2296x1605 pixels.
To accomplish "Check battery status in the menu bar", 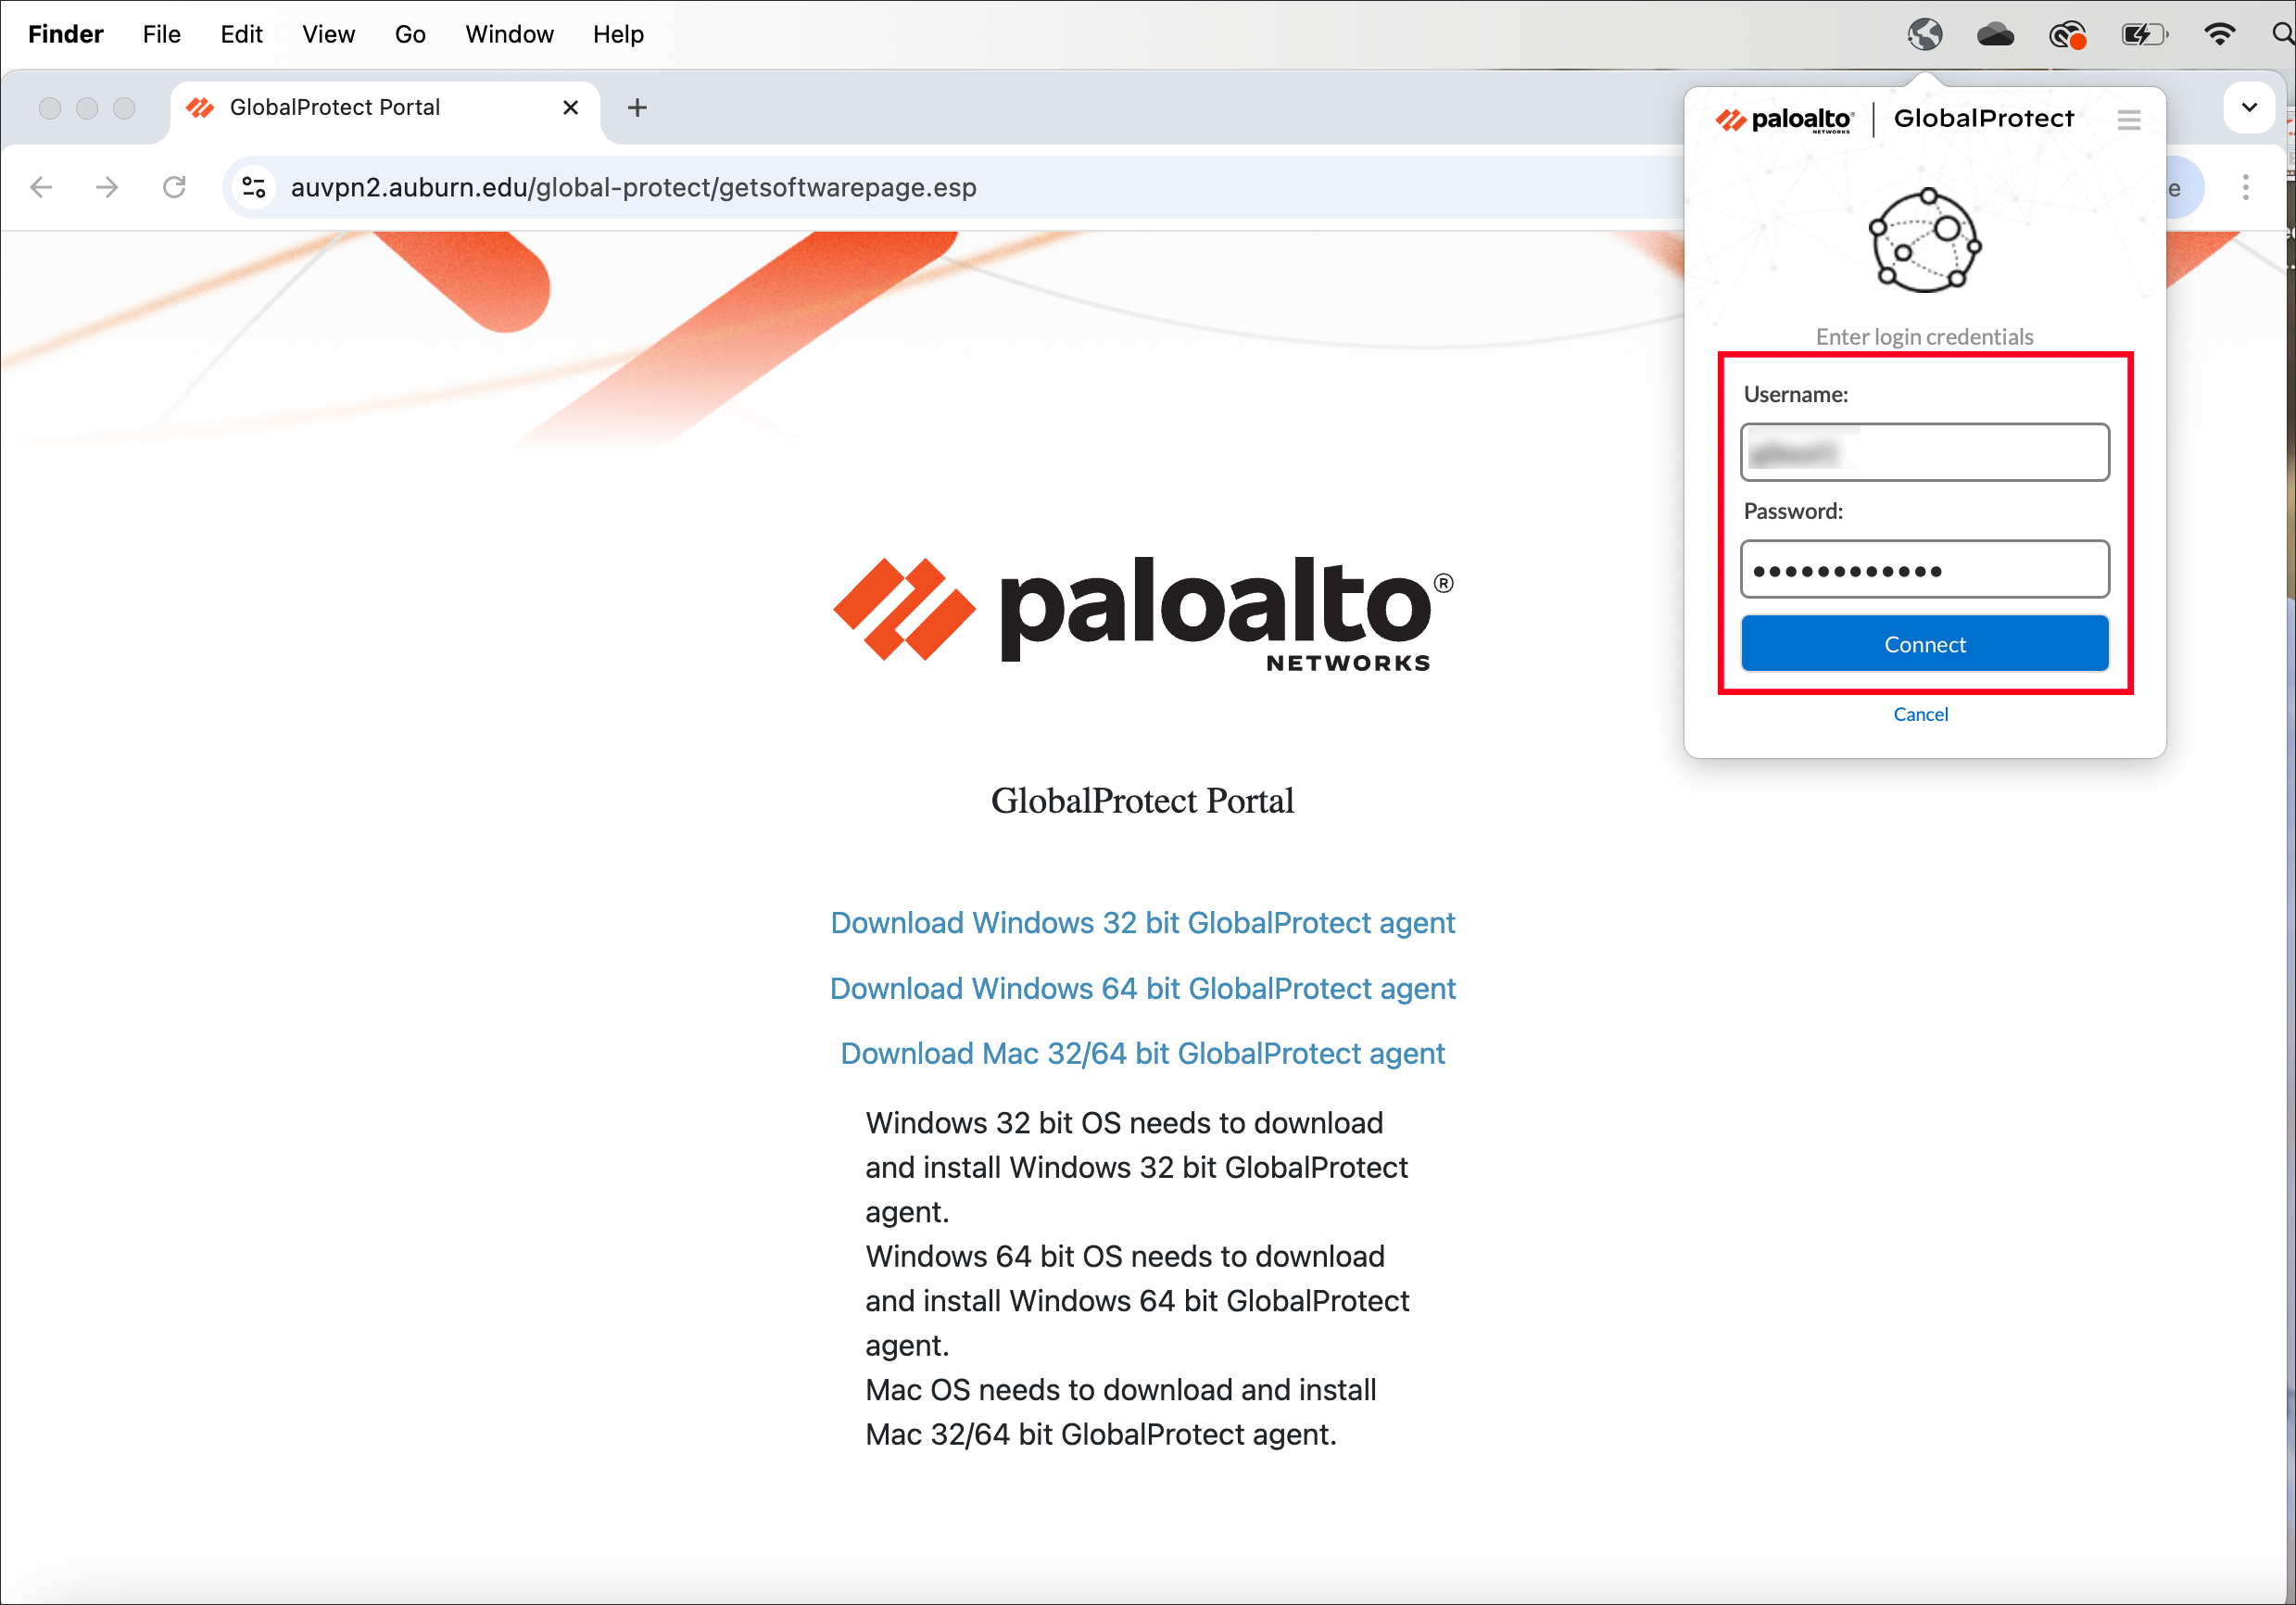I will click(2143, 35).
